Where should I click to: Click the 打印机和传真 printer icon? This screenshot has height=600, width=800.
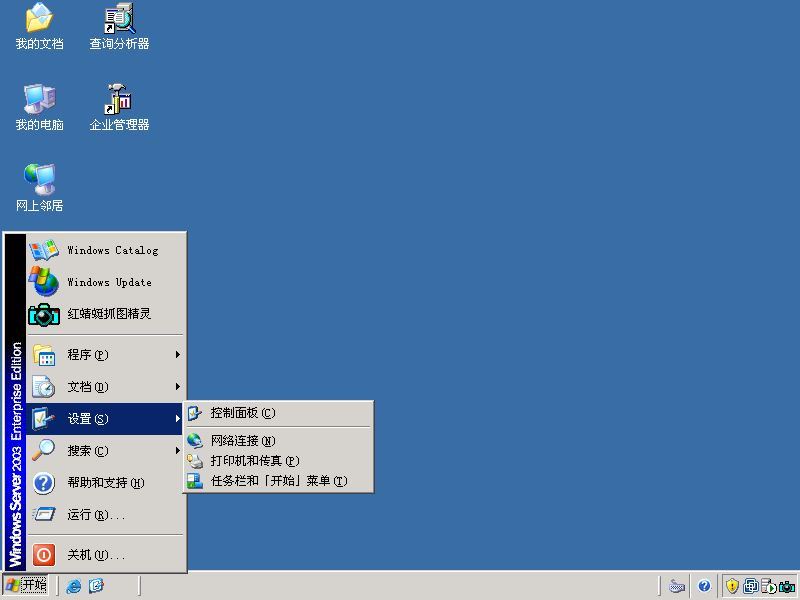(194, 461)
